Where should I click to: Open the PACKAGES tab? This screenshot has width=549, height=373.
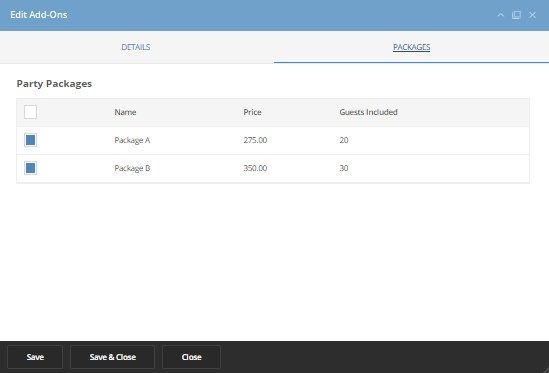[x=411, y=47]
